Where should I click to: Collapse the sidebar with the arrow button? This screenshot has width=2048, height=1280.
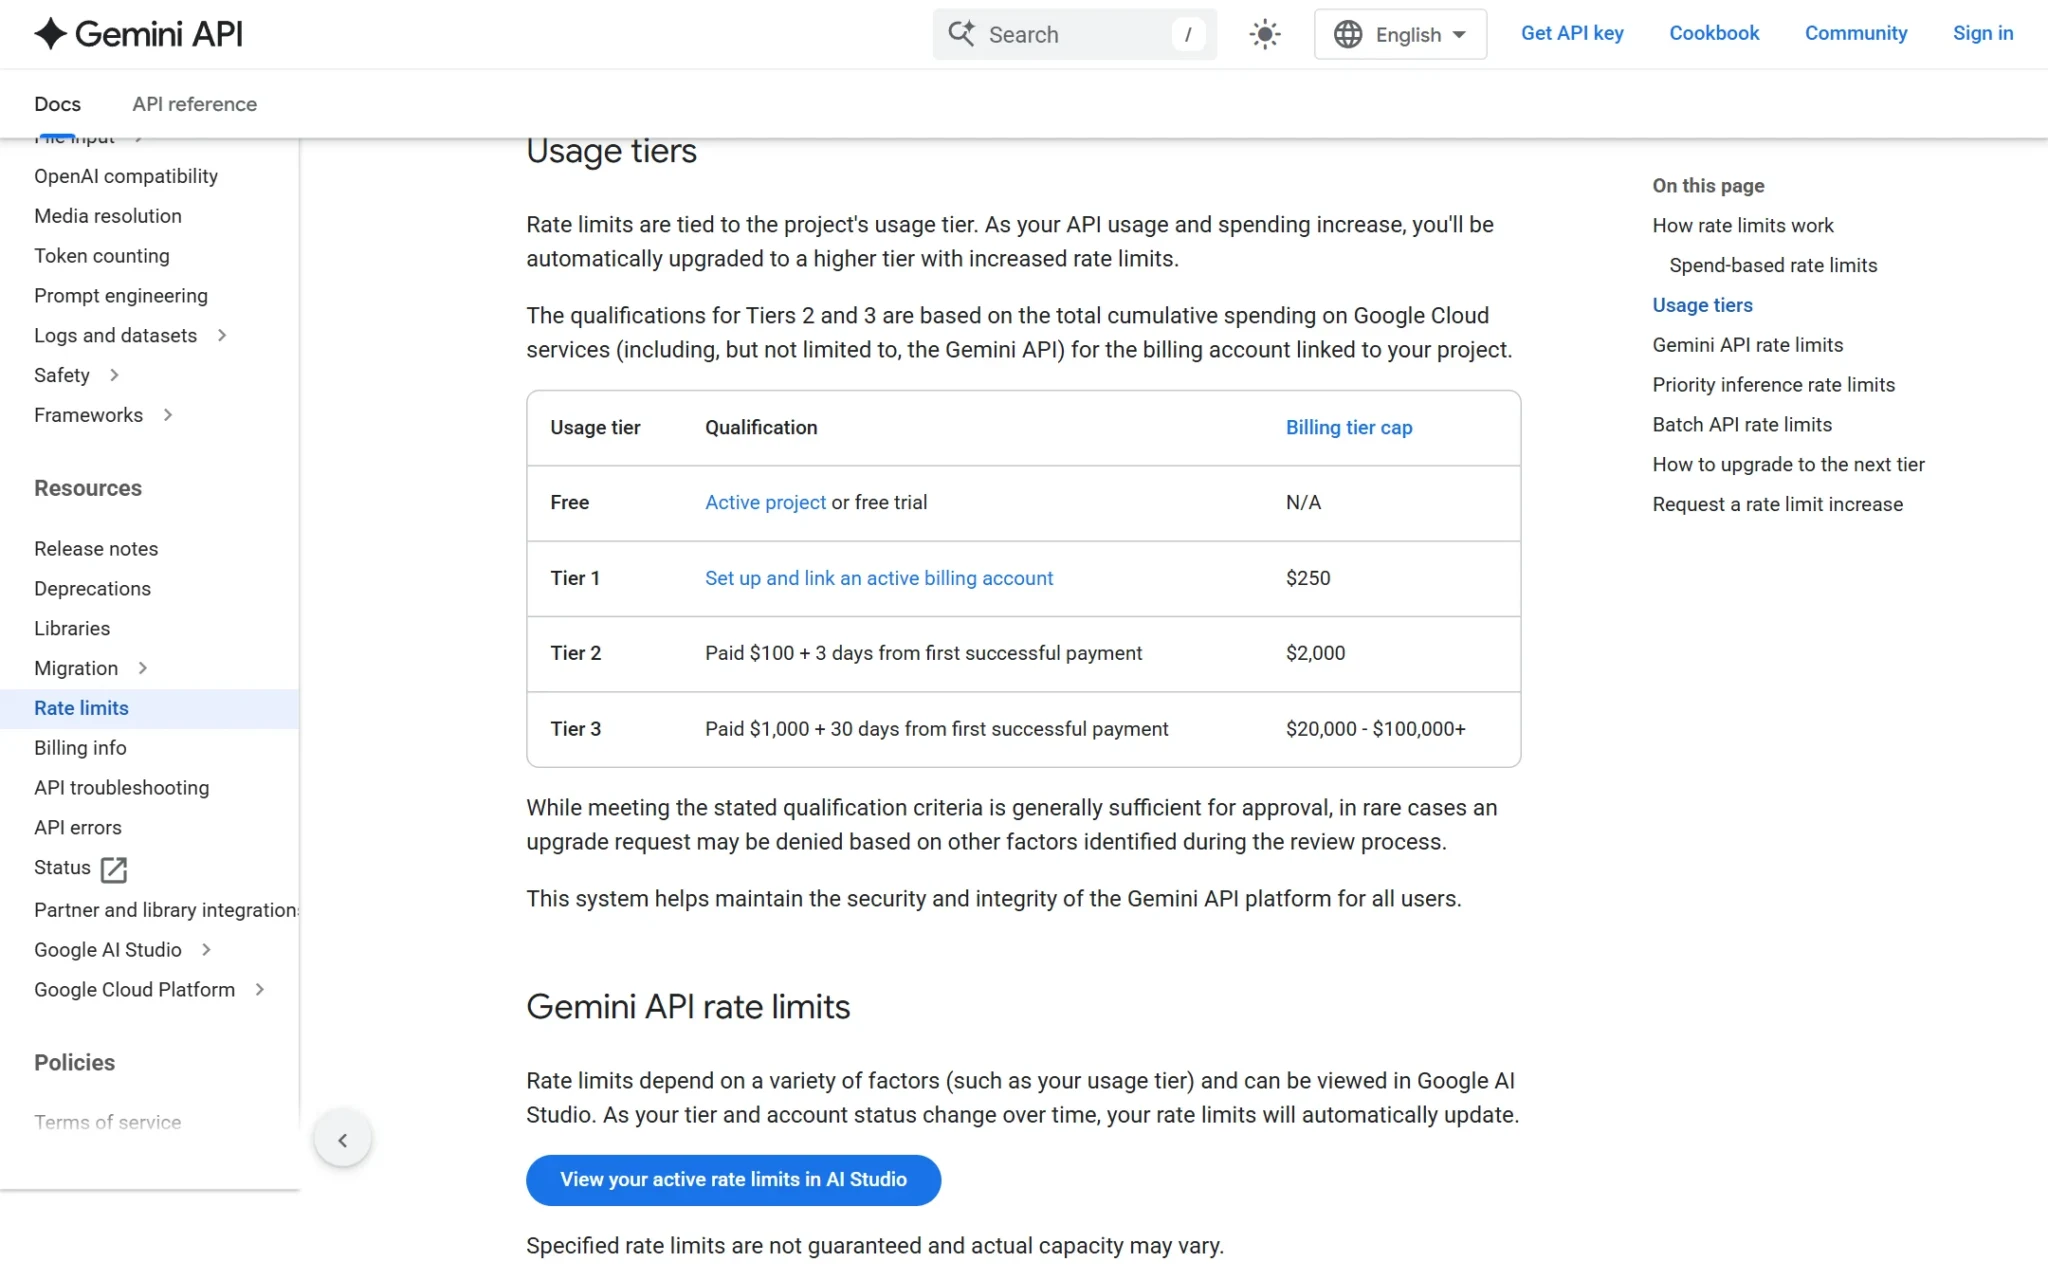pyautogui.click(x=343, y=1140)
